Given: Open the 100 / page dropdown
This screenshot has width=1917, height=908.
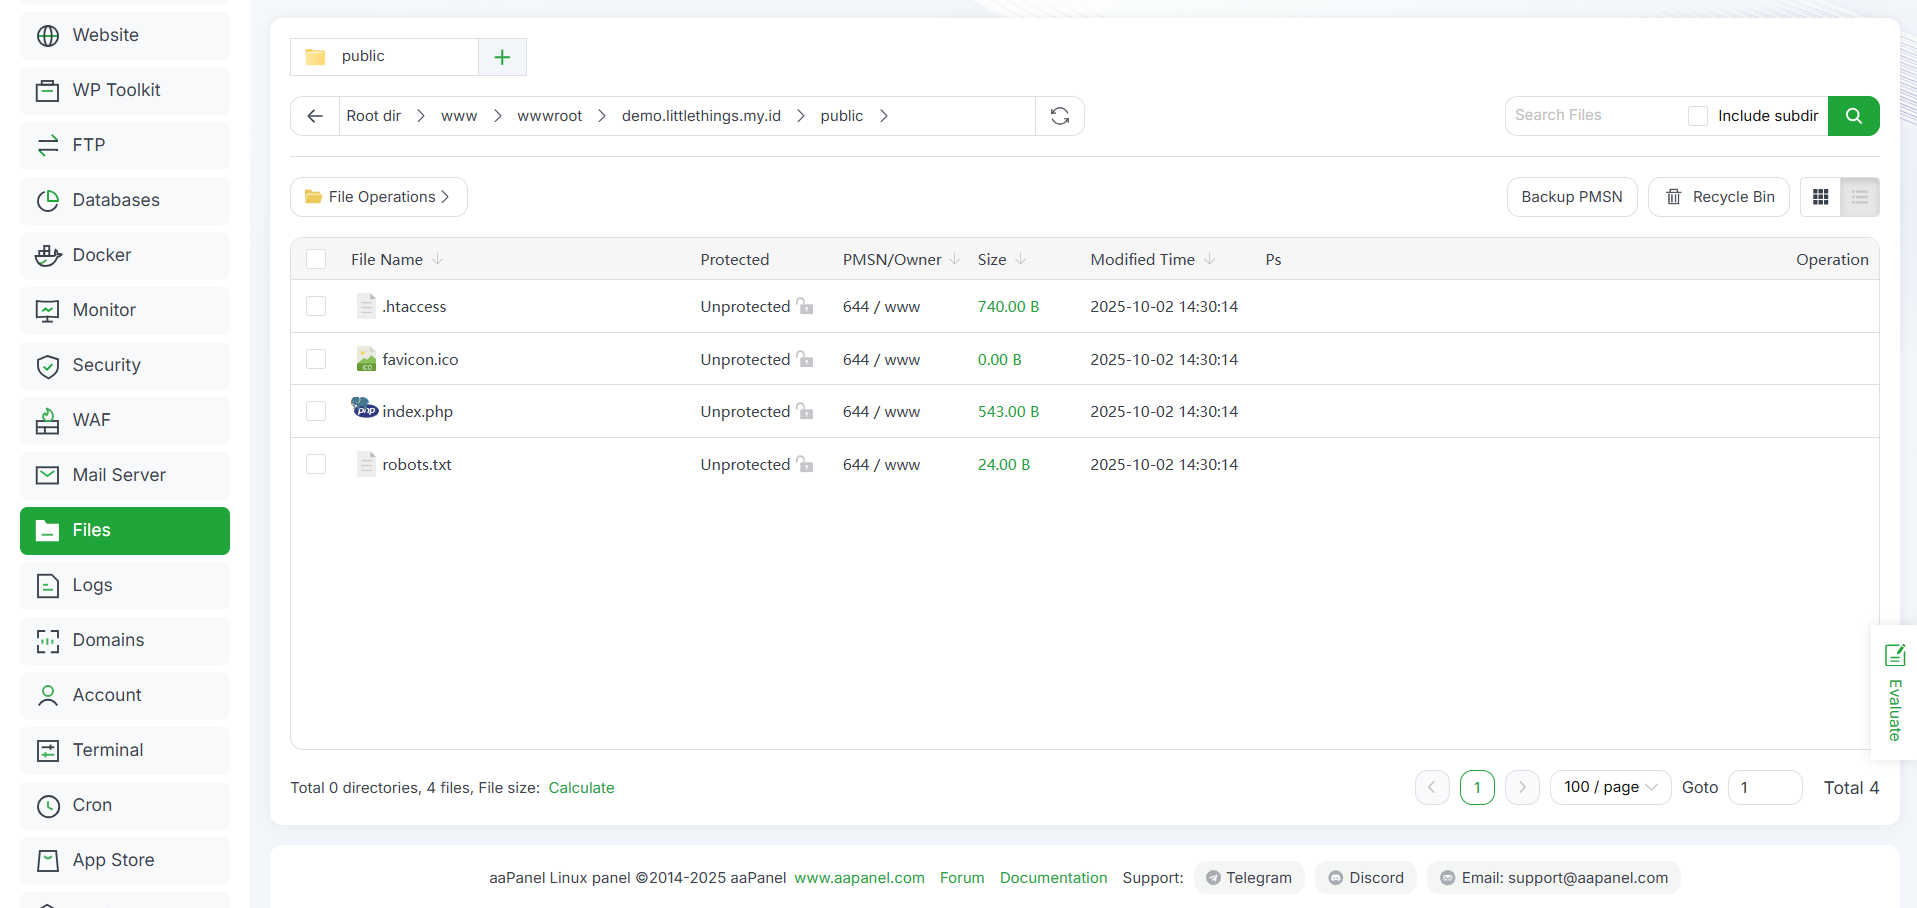Looking at the screenshot, I should pyautogui.click(x=1610, y=787).
